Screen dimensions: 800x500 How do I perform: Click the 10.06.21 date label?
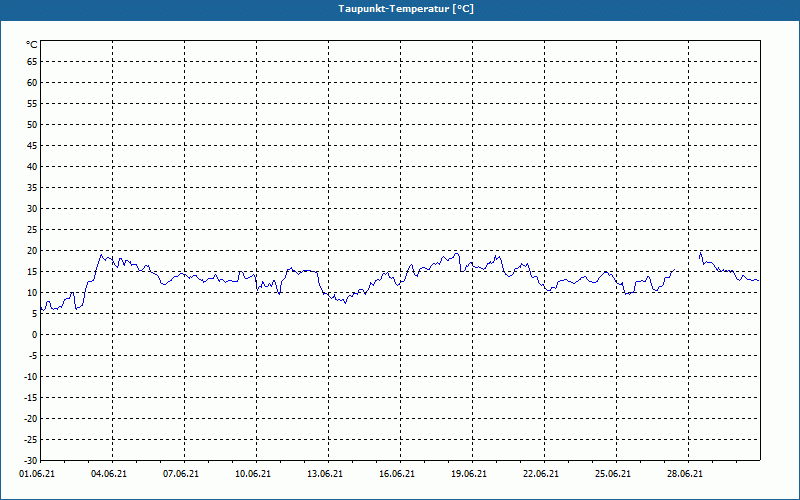pos(253,474)
